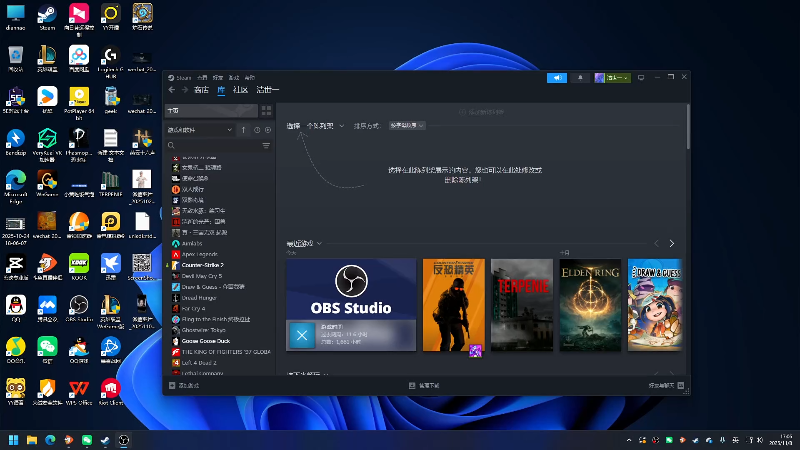
Task: Click the sort-ascending arrow beside games filter
Action: [x=243, y=130]
